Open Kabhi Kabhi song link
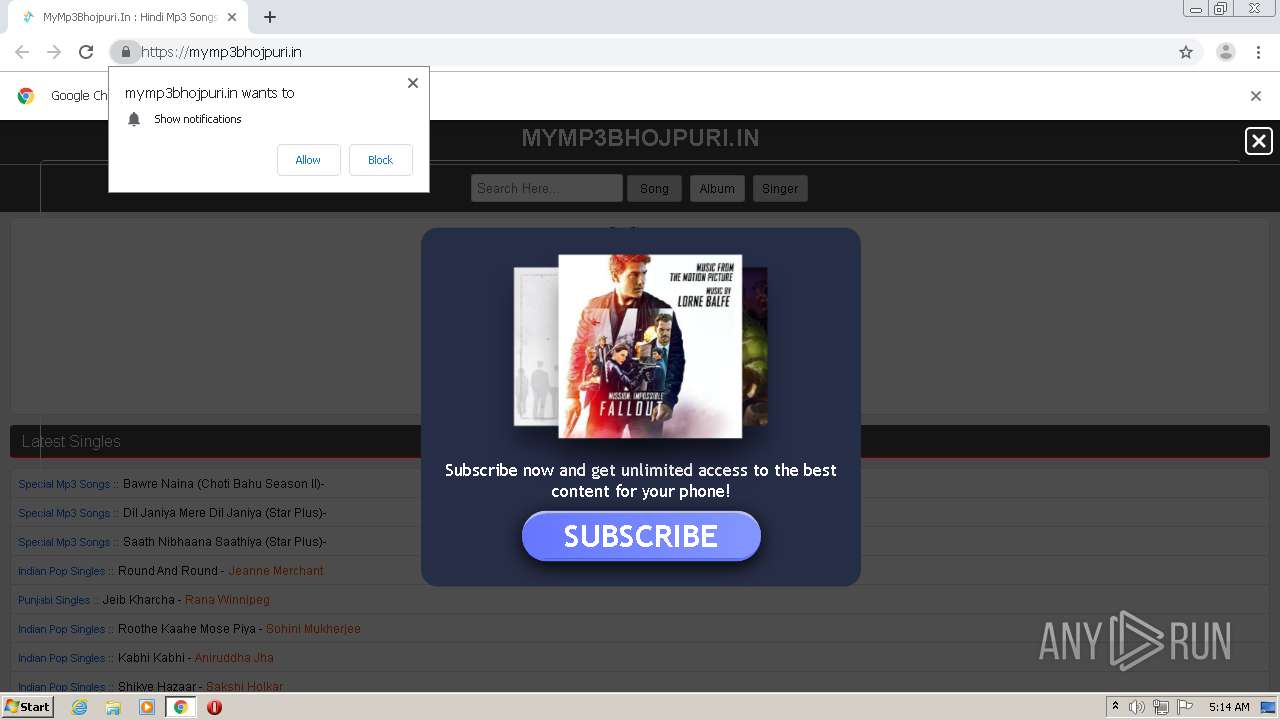The height and width of the screenshot is (720, 1280). pos(151,658)
